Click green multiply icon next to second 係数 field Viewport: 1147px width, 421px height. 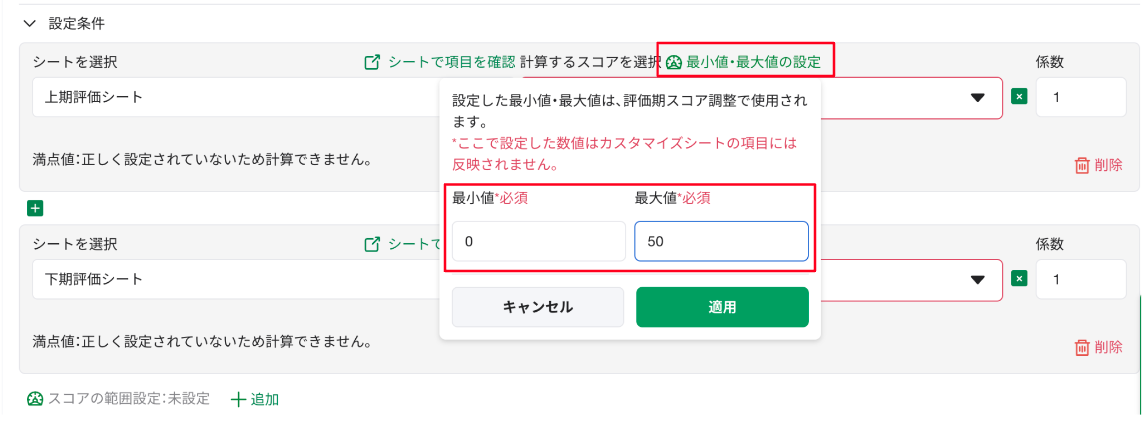[1019, 278]
